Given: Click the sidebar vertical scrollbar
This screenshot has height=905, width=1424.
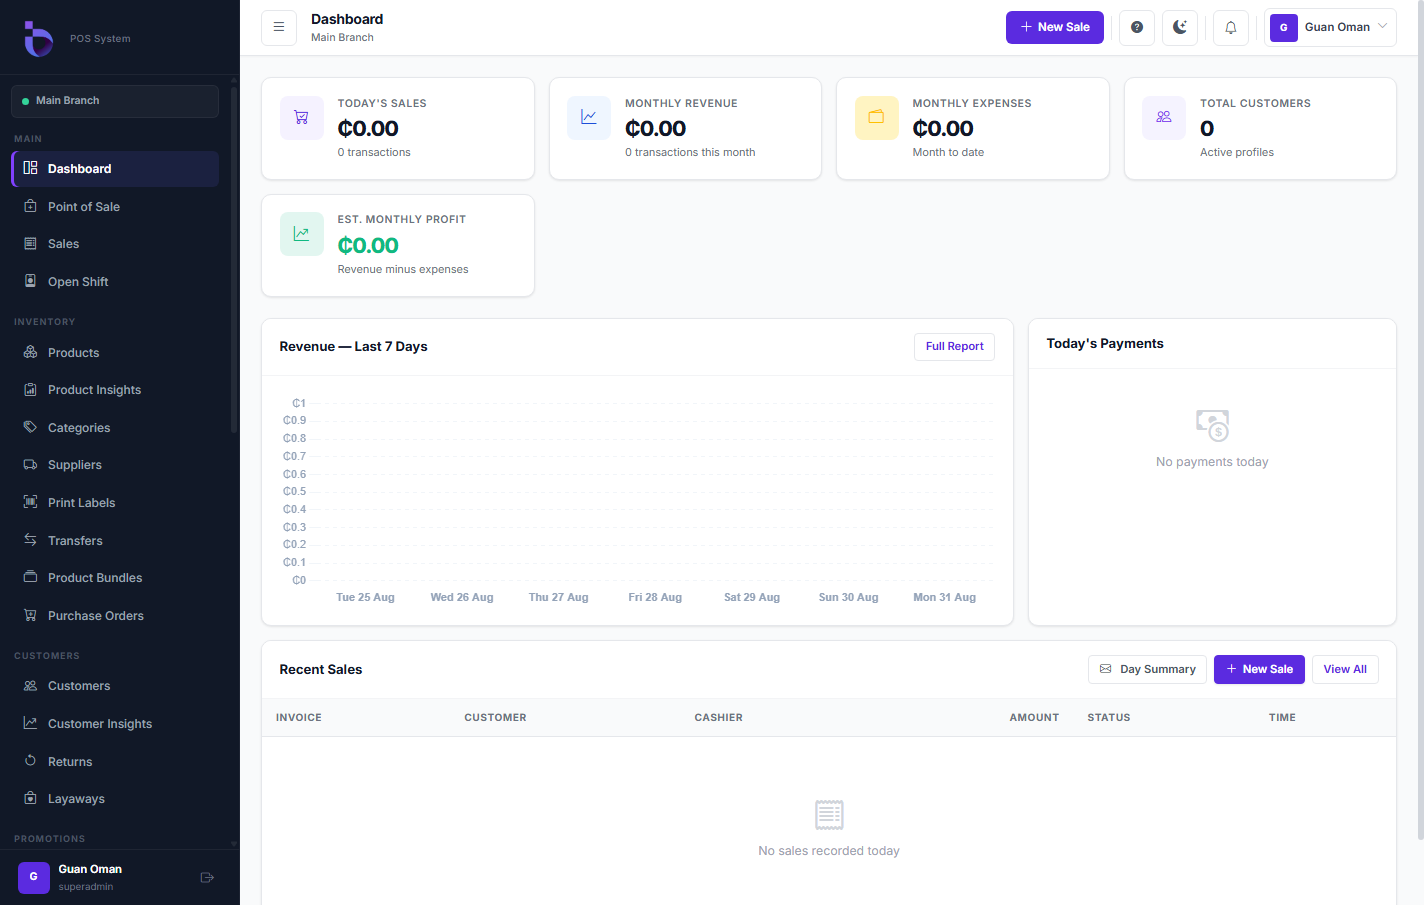Looking at the screenshot, I should (x=234, y=260).
